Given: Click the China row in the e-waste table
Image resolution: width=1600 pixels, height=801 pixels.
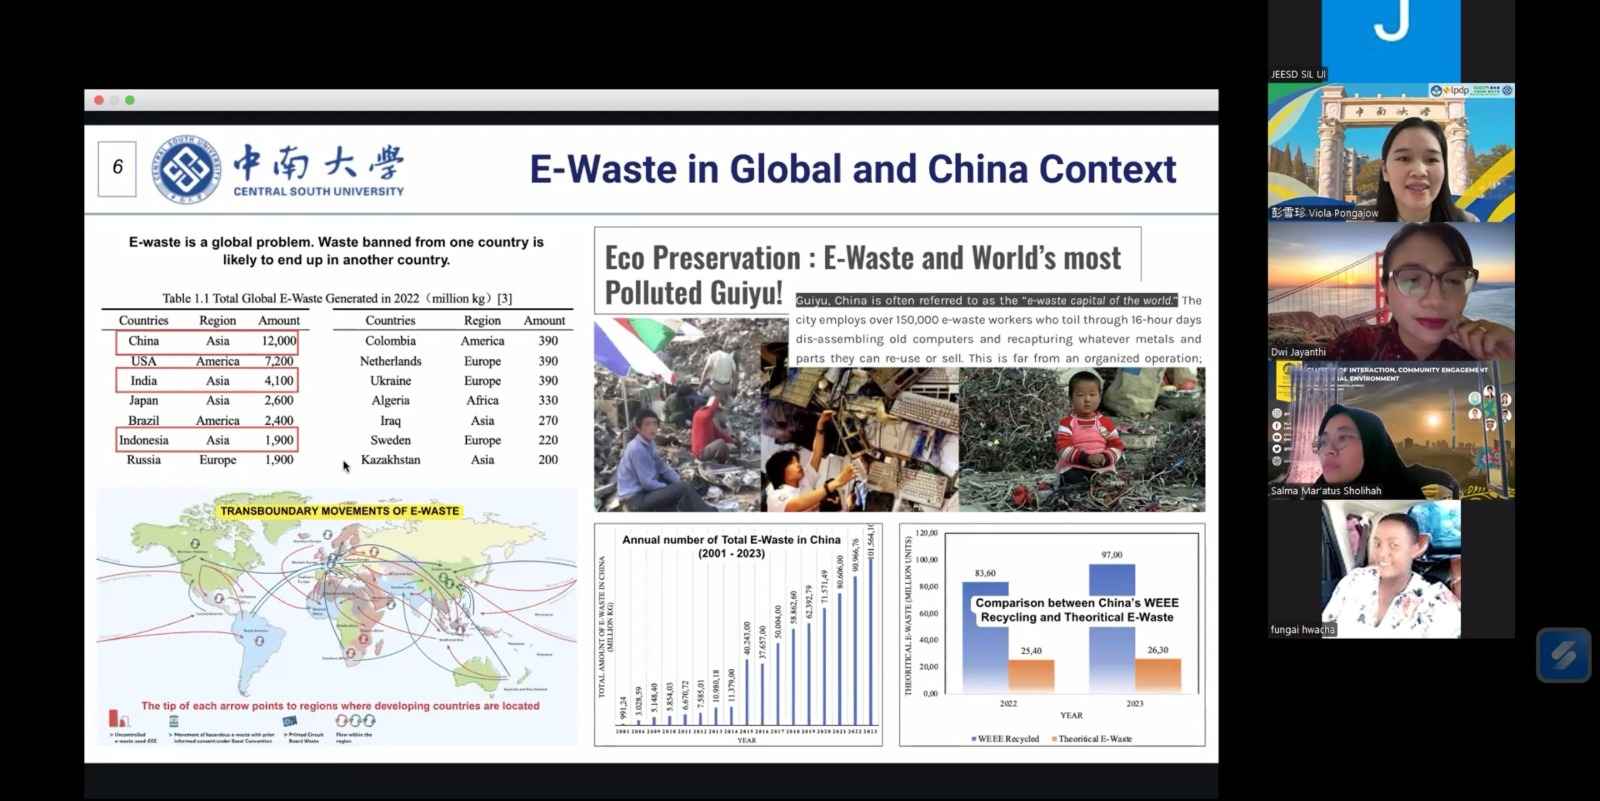Looking at the screenshot, I should tap(207, 341).
